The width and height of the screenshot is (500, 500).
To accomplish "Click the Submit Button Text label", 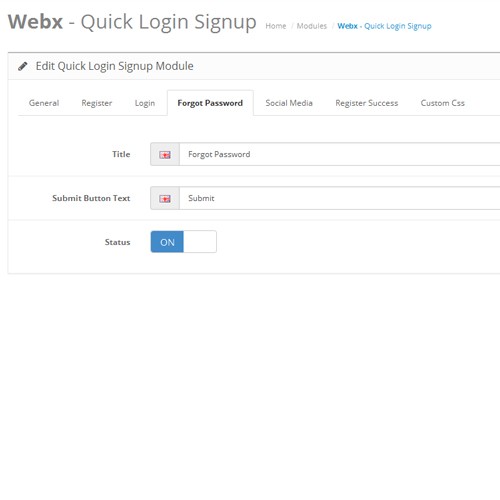I will click(91, 198).
